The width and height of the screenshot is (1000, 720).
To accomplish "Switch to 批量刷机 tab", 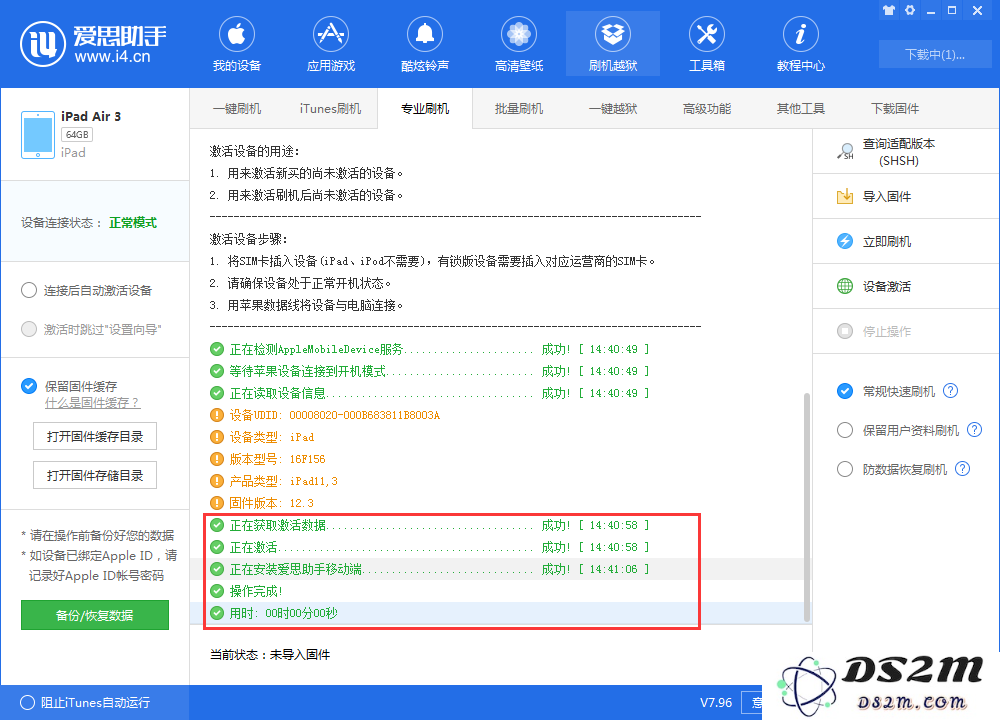I will coord(518,108).
